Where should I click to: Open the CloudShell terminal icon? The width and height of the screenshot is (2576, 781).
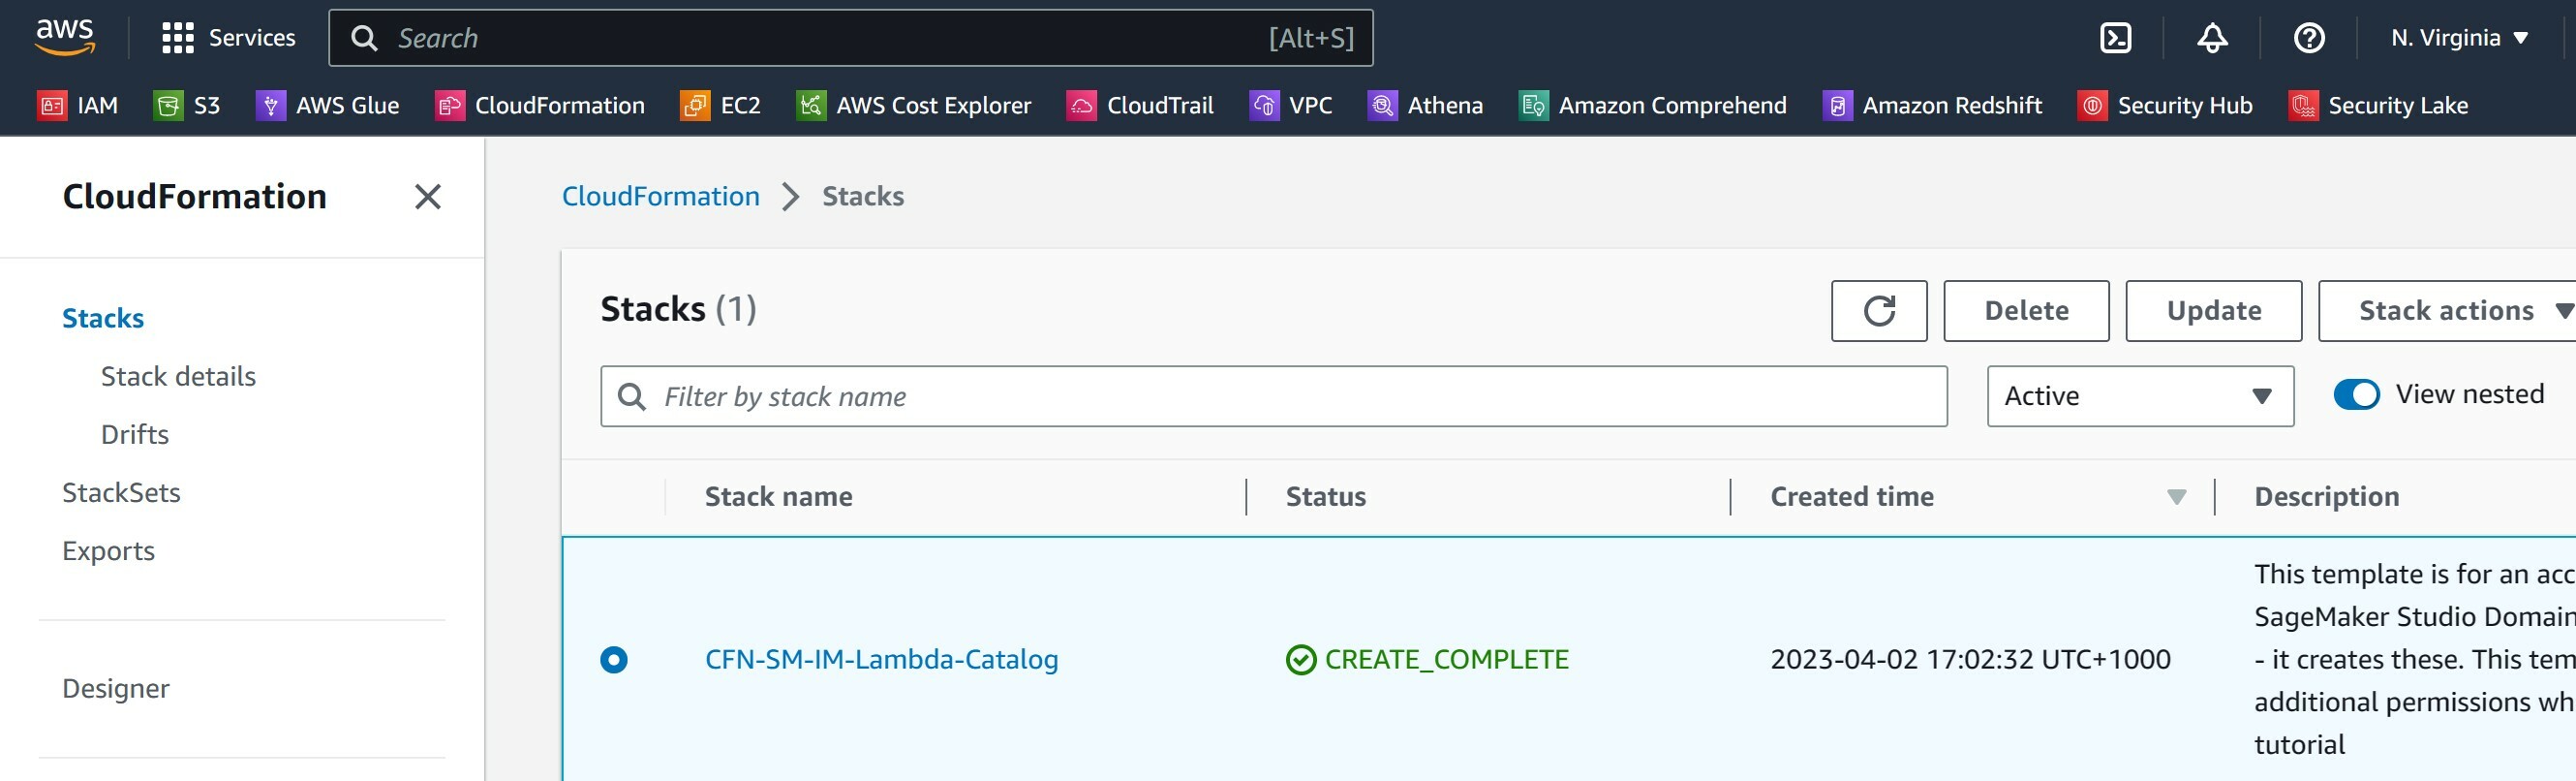click(2115, 38)
